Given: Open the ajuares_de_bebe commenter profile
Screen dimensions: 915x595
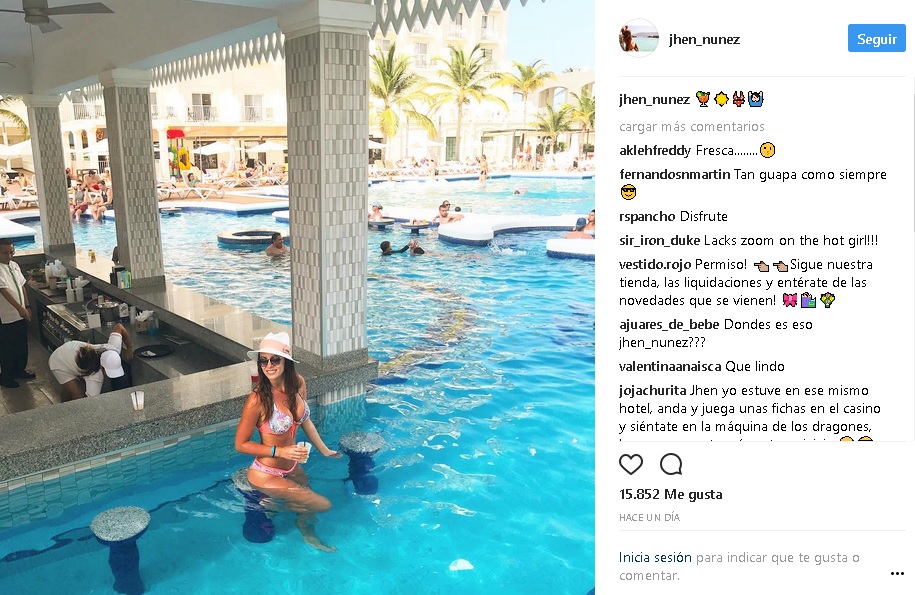Looking at the screenshot, I should [x=669, y=324].
